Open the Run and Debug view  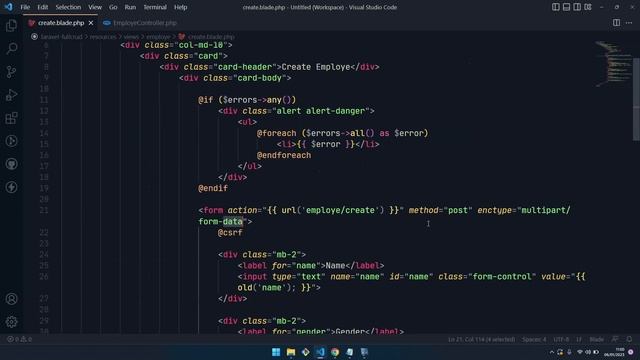[11, 95]
